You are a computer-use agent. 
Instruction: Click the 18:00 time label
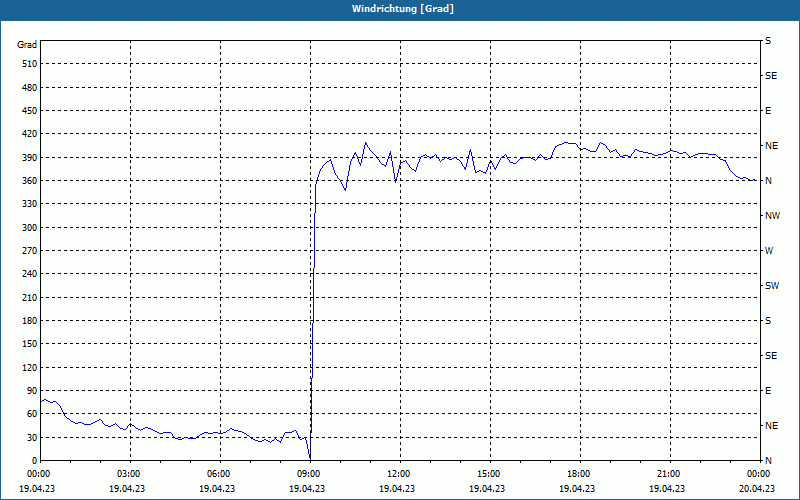point(580,474)
